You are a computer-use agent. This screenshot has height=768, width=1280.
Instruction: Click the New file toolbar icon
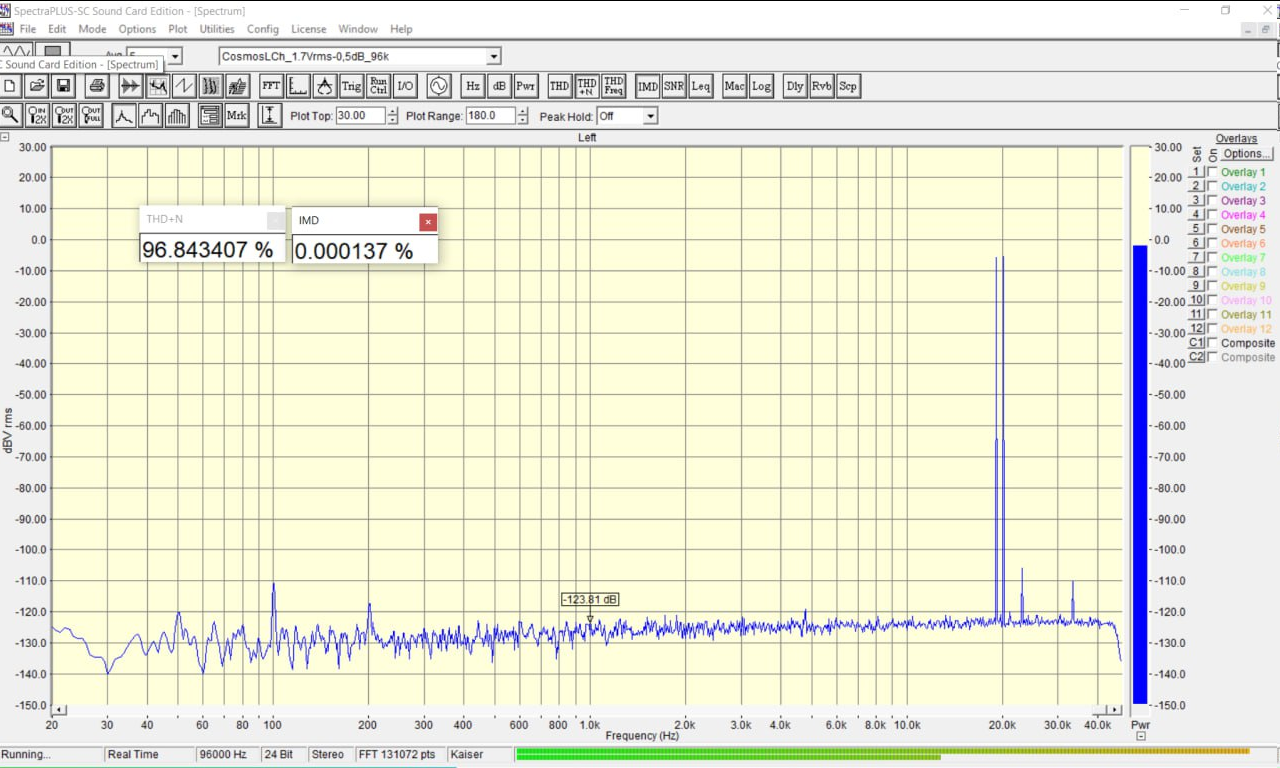9,86
